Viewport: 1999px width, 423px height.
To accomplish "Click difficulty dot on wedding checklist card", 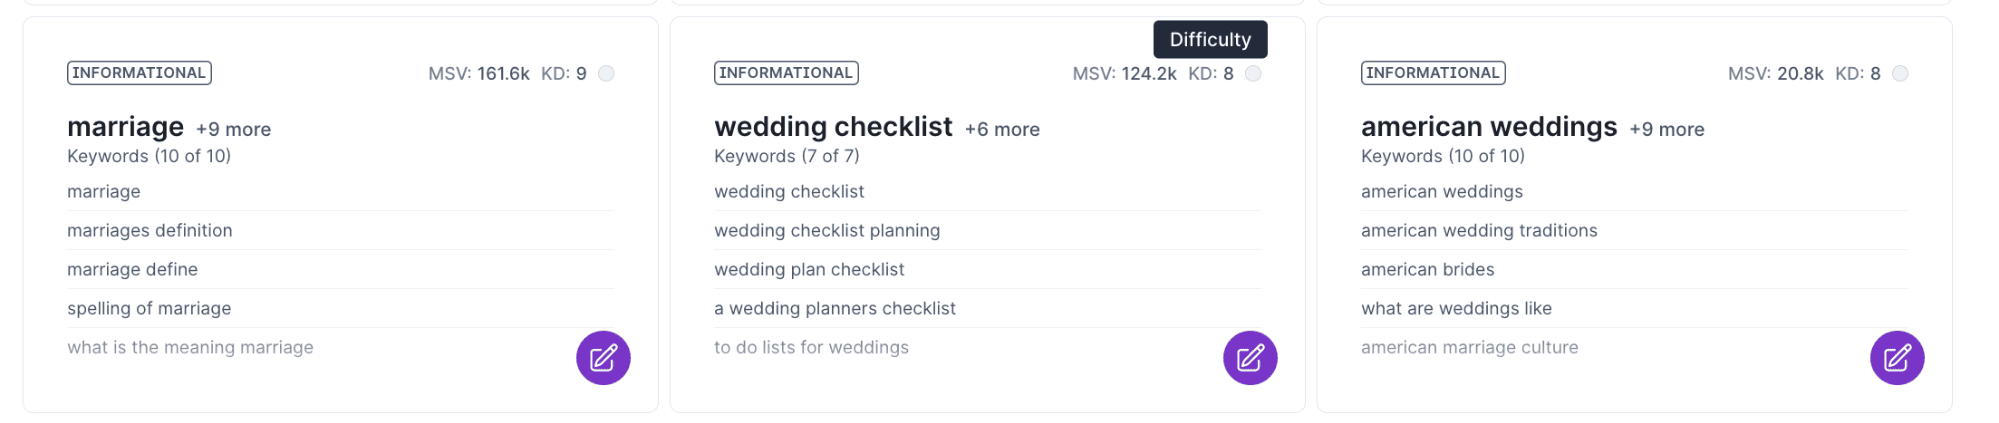I will coord(1253,73).
